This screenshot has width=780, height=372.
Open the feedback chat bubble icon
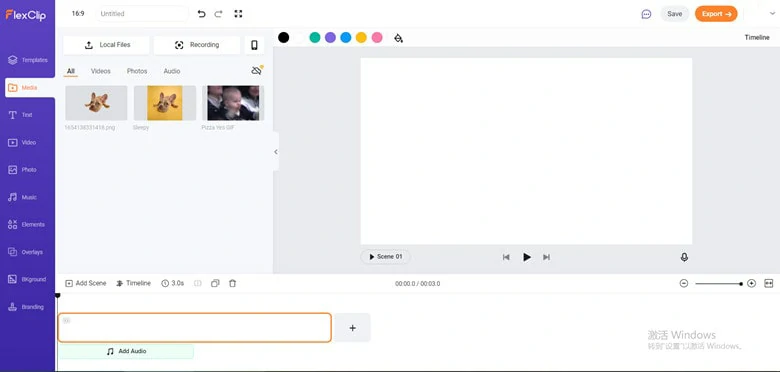pos(646,14)
